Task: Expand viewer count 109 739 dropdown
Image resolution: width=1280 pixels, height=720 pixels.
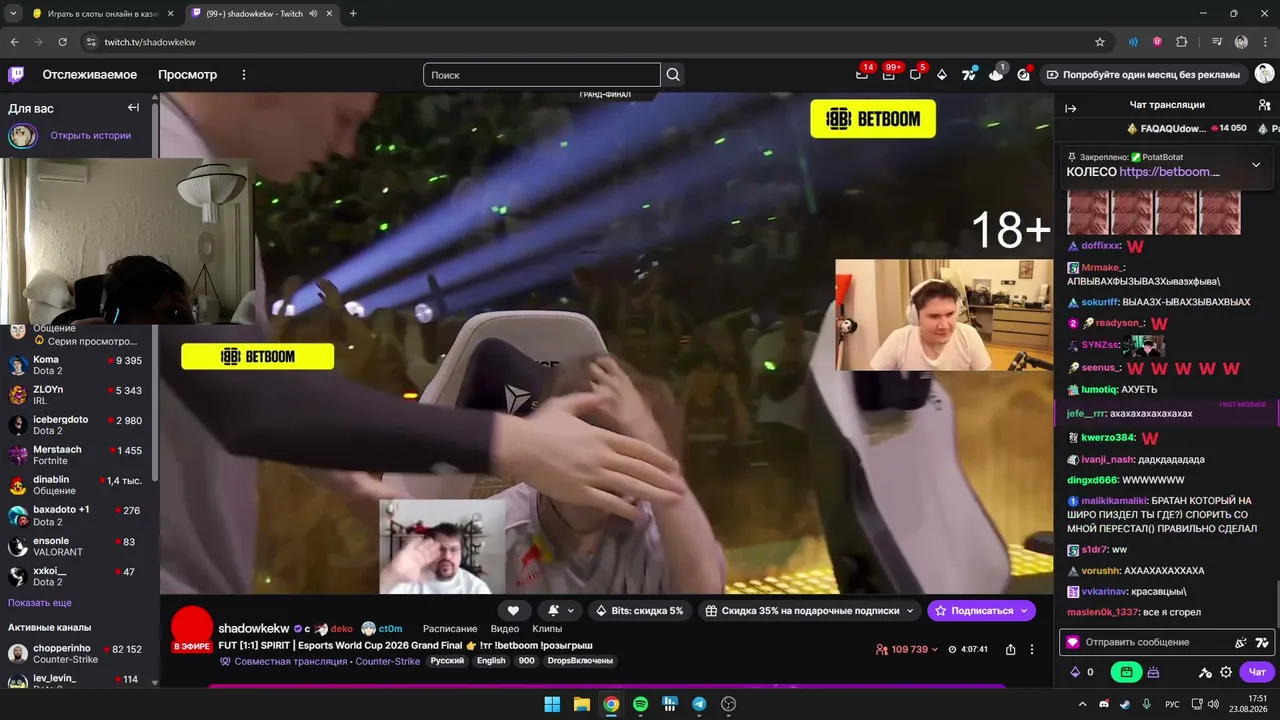Action: pos(907,649)
